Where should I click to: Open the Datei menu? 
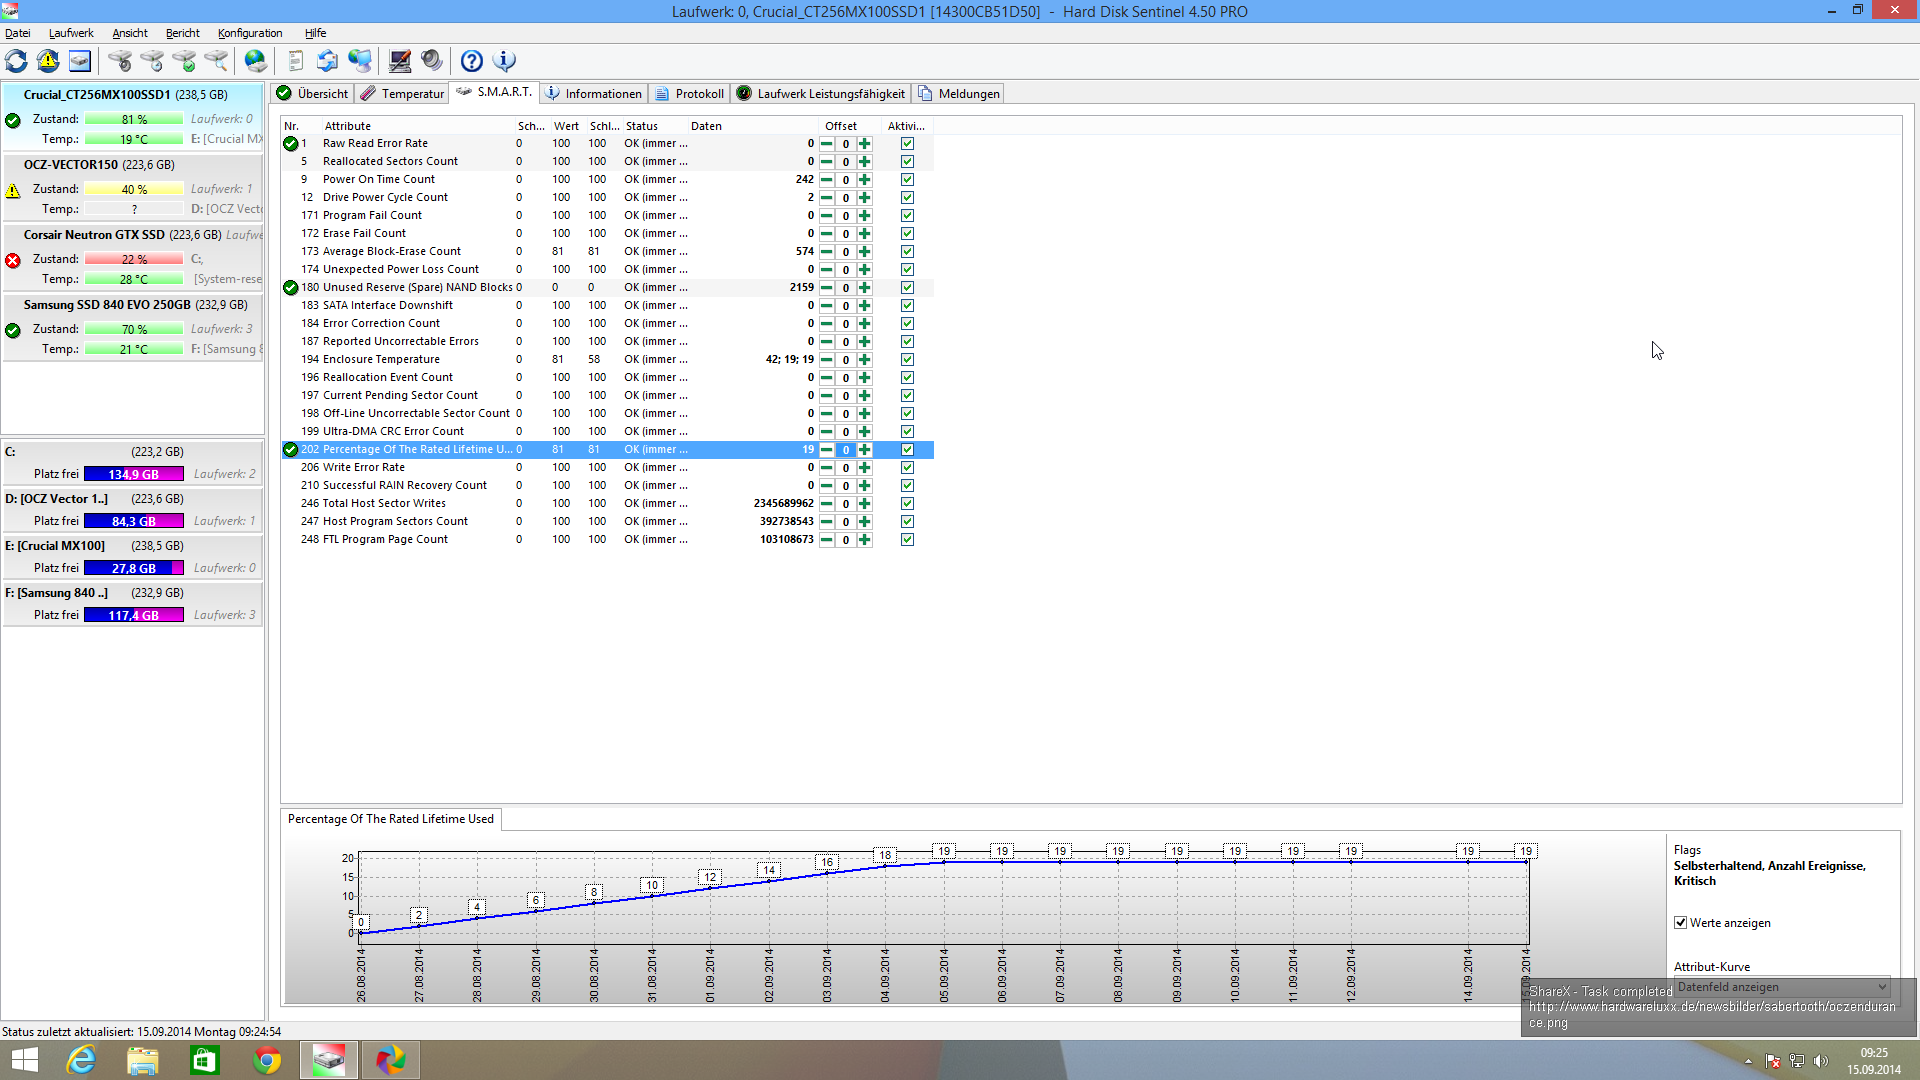click(x=17, y=33)
